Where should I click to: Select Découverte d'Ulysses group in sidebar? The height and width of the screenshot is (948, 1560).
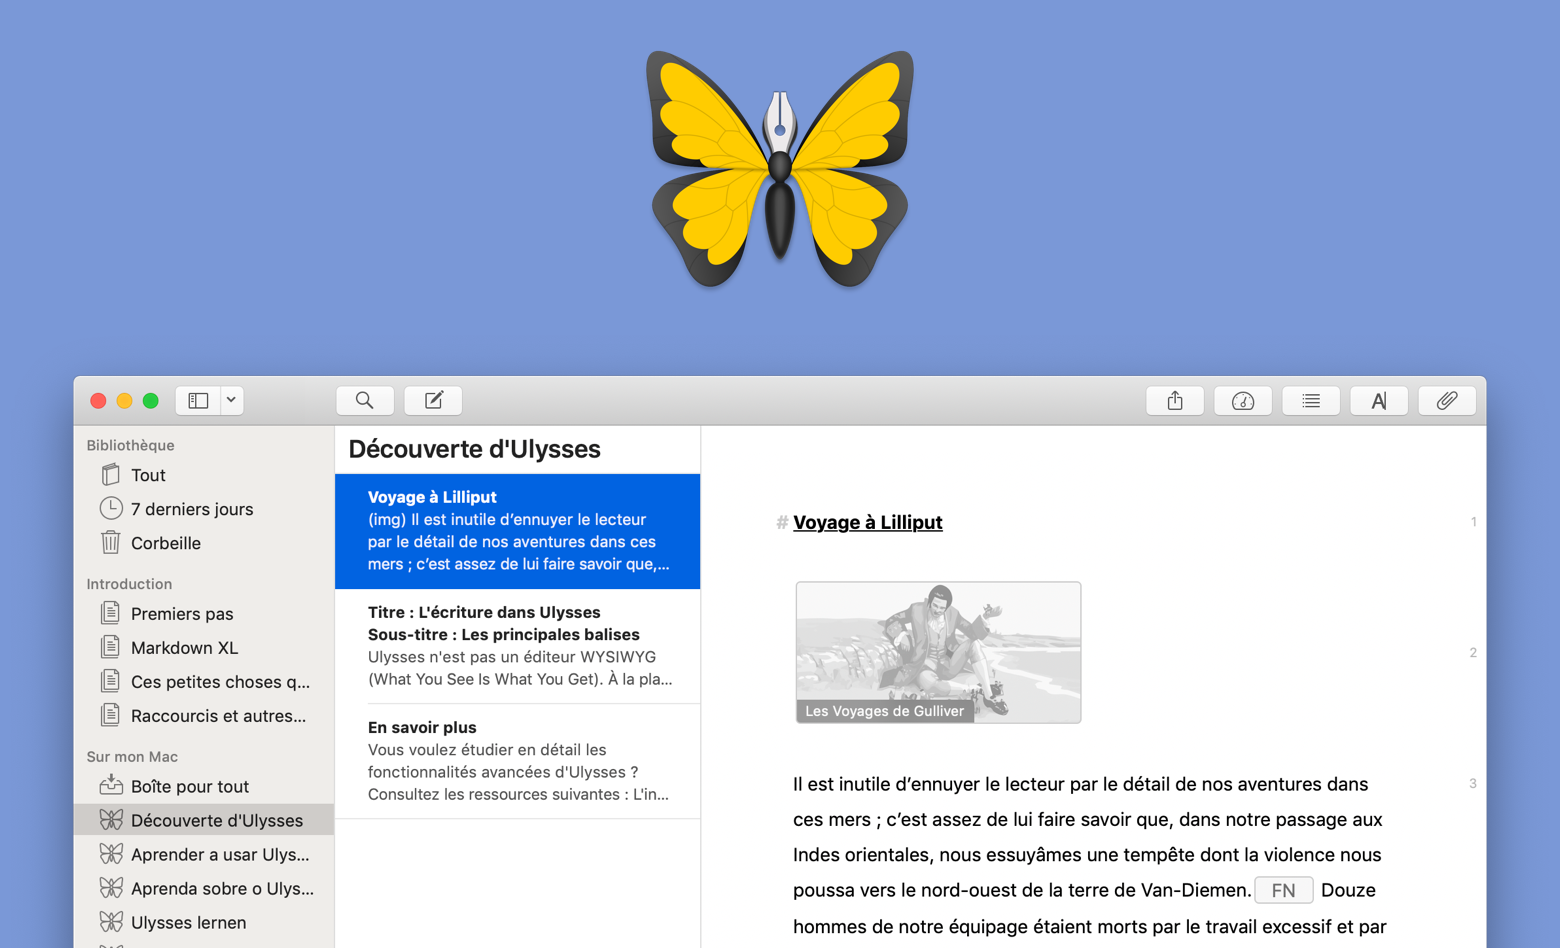[204, 821]
